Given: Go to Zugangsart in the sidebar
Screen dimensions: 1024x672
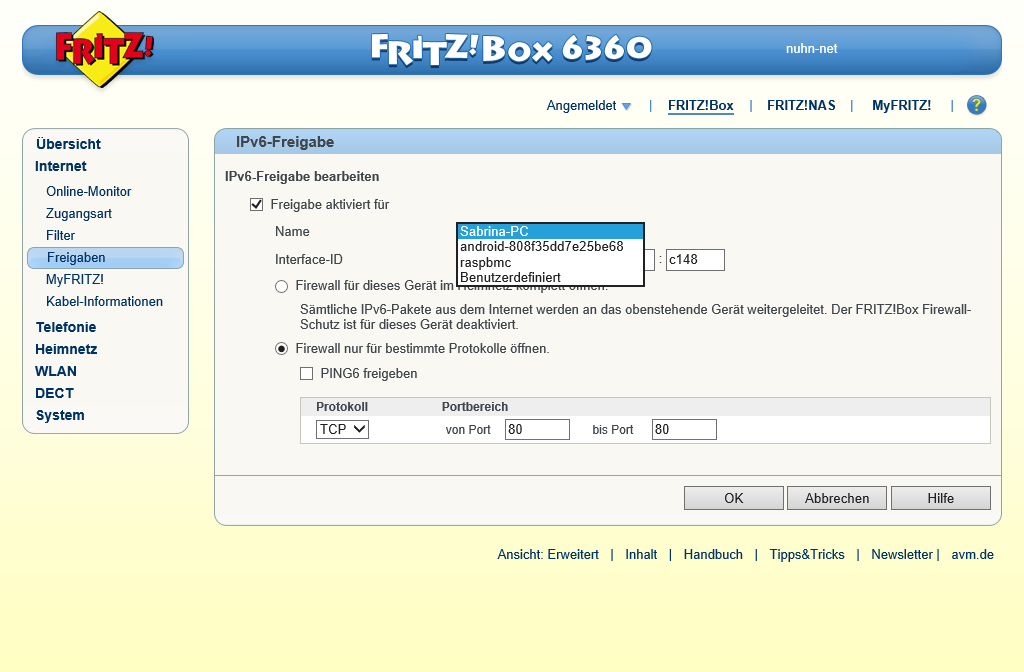Looking at the screenshot, I should (78, 214).
